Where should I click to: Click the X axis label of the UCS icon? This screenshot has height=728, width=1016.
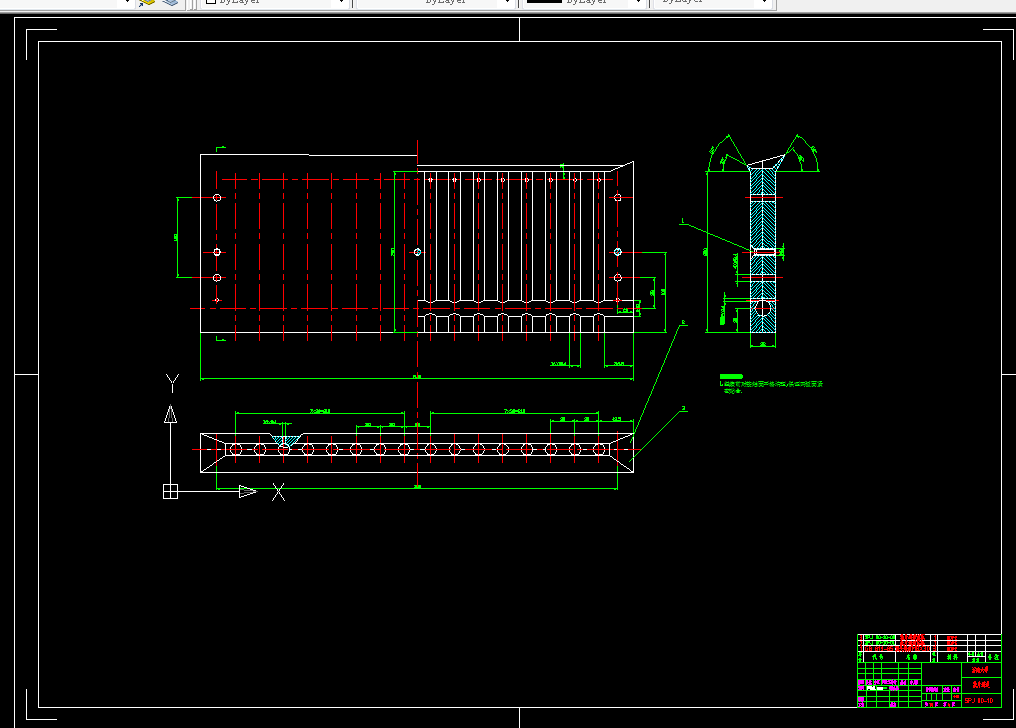click(x=278, y=492)
